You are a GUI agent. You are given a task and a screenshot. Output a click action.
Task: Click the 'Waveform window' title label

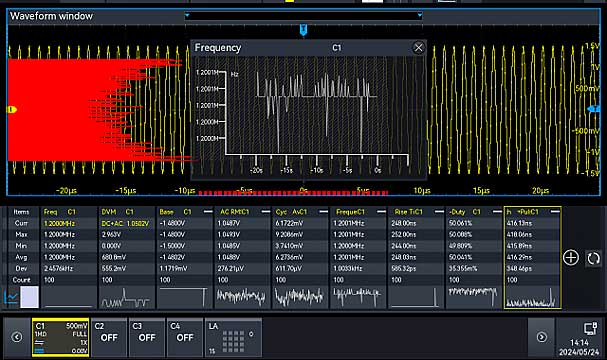(x=51, y=16)
